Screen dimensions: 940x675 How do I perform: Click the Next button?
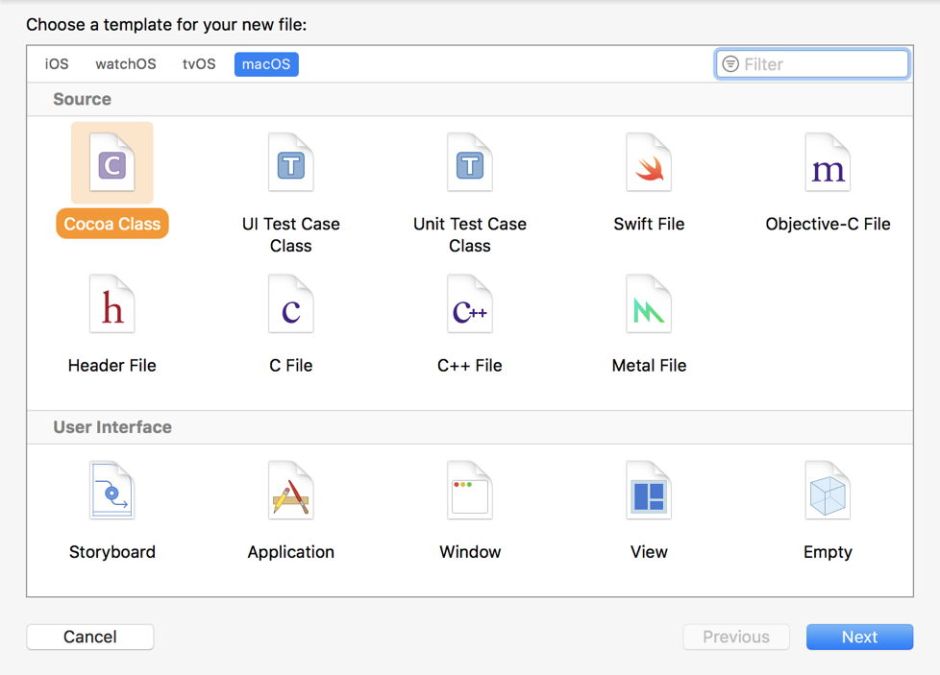click(859, 637)
